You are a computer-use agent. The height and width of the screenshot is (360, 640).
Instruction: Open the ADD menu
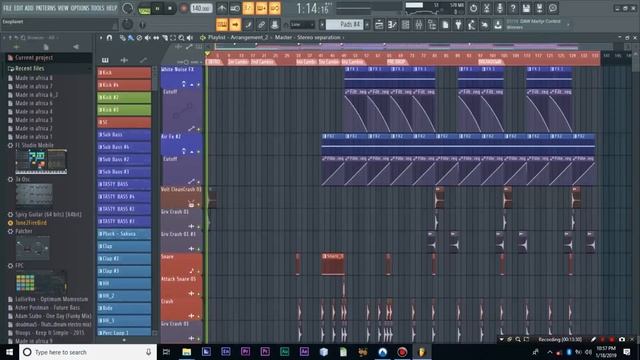(x=29, y=8)
